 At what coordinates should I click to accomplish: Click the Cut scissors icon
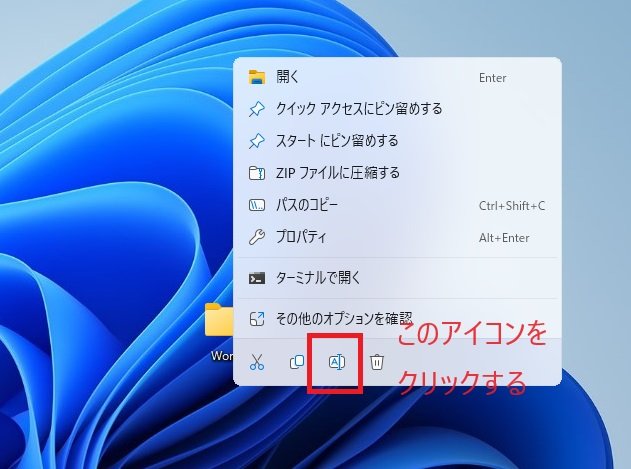pyautogui.click(x=257, y=362)
